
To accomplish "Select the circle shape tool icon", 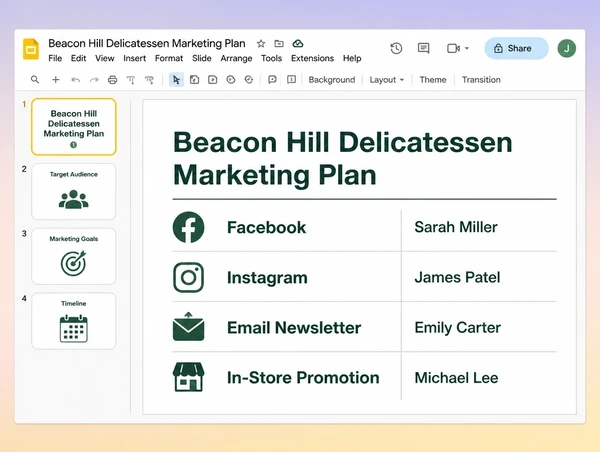I will pos(231,80).
